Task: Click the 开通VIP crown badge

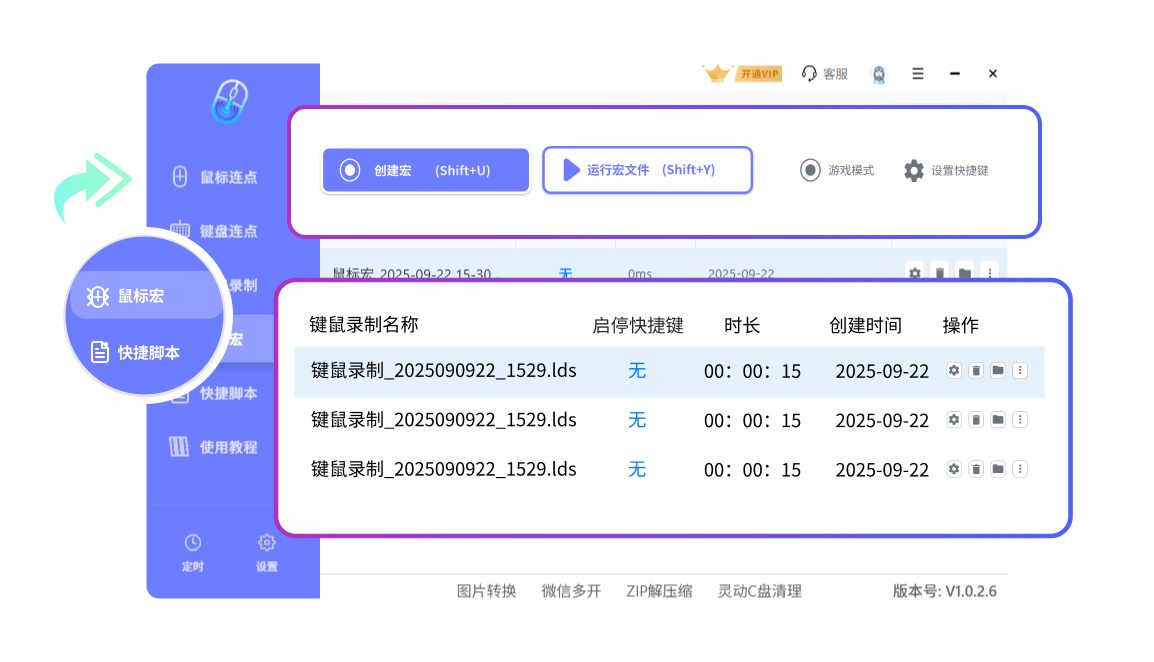Action: pos(742,74)
